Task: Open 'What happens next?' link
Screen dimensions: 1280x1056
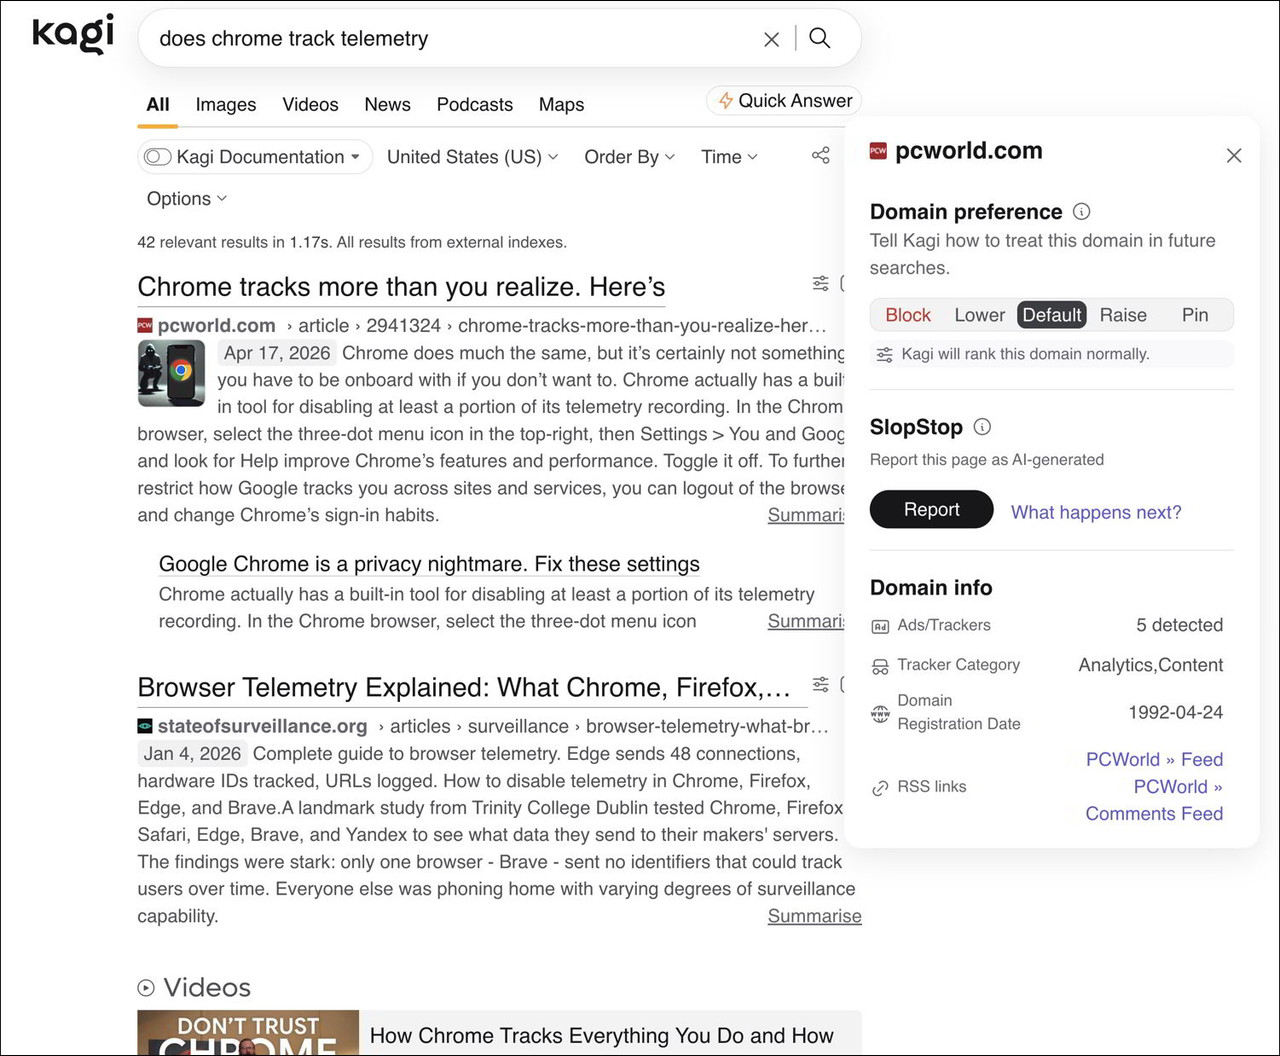Action: coord(1096,512)
